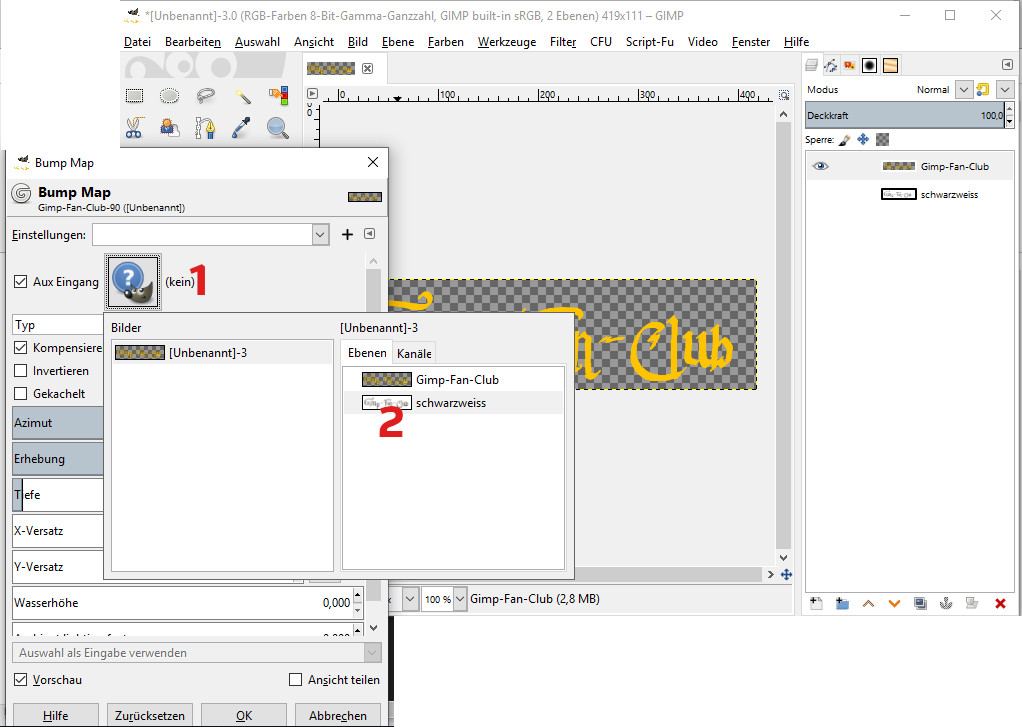
Task: Toggle the Vorschau preview checkbox
Action: [21, 679]
